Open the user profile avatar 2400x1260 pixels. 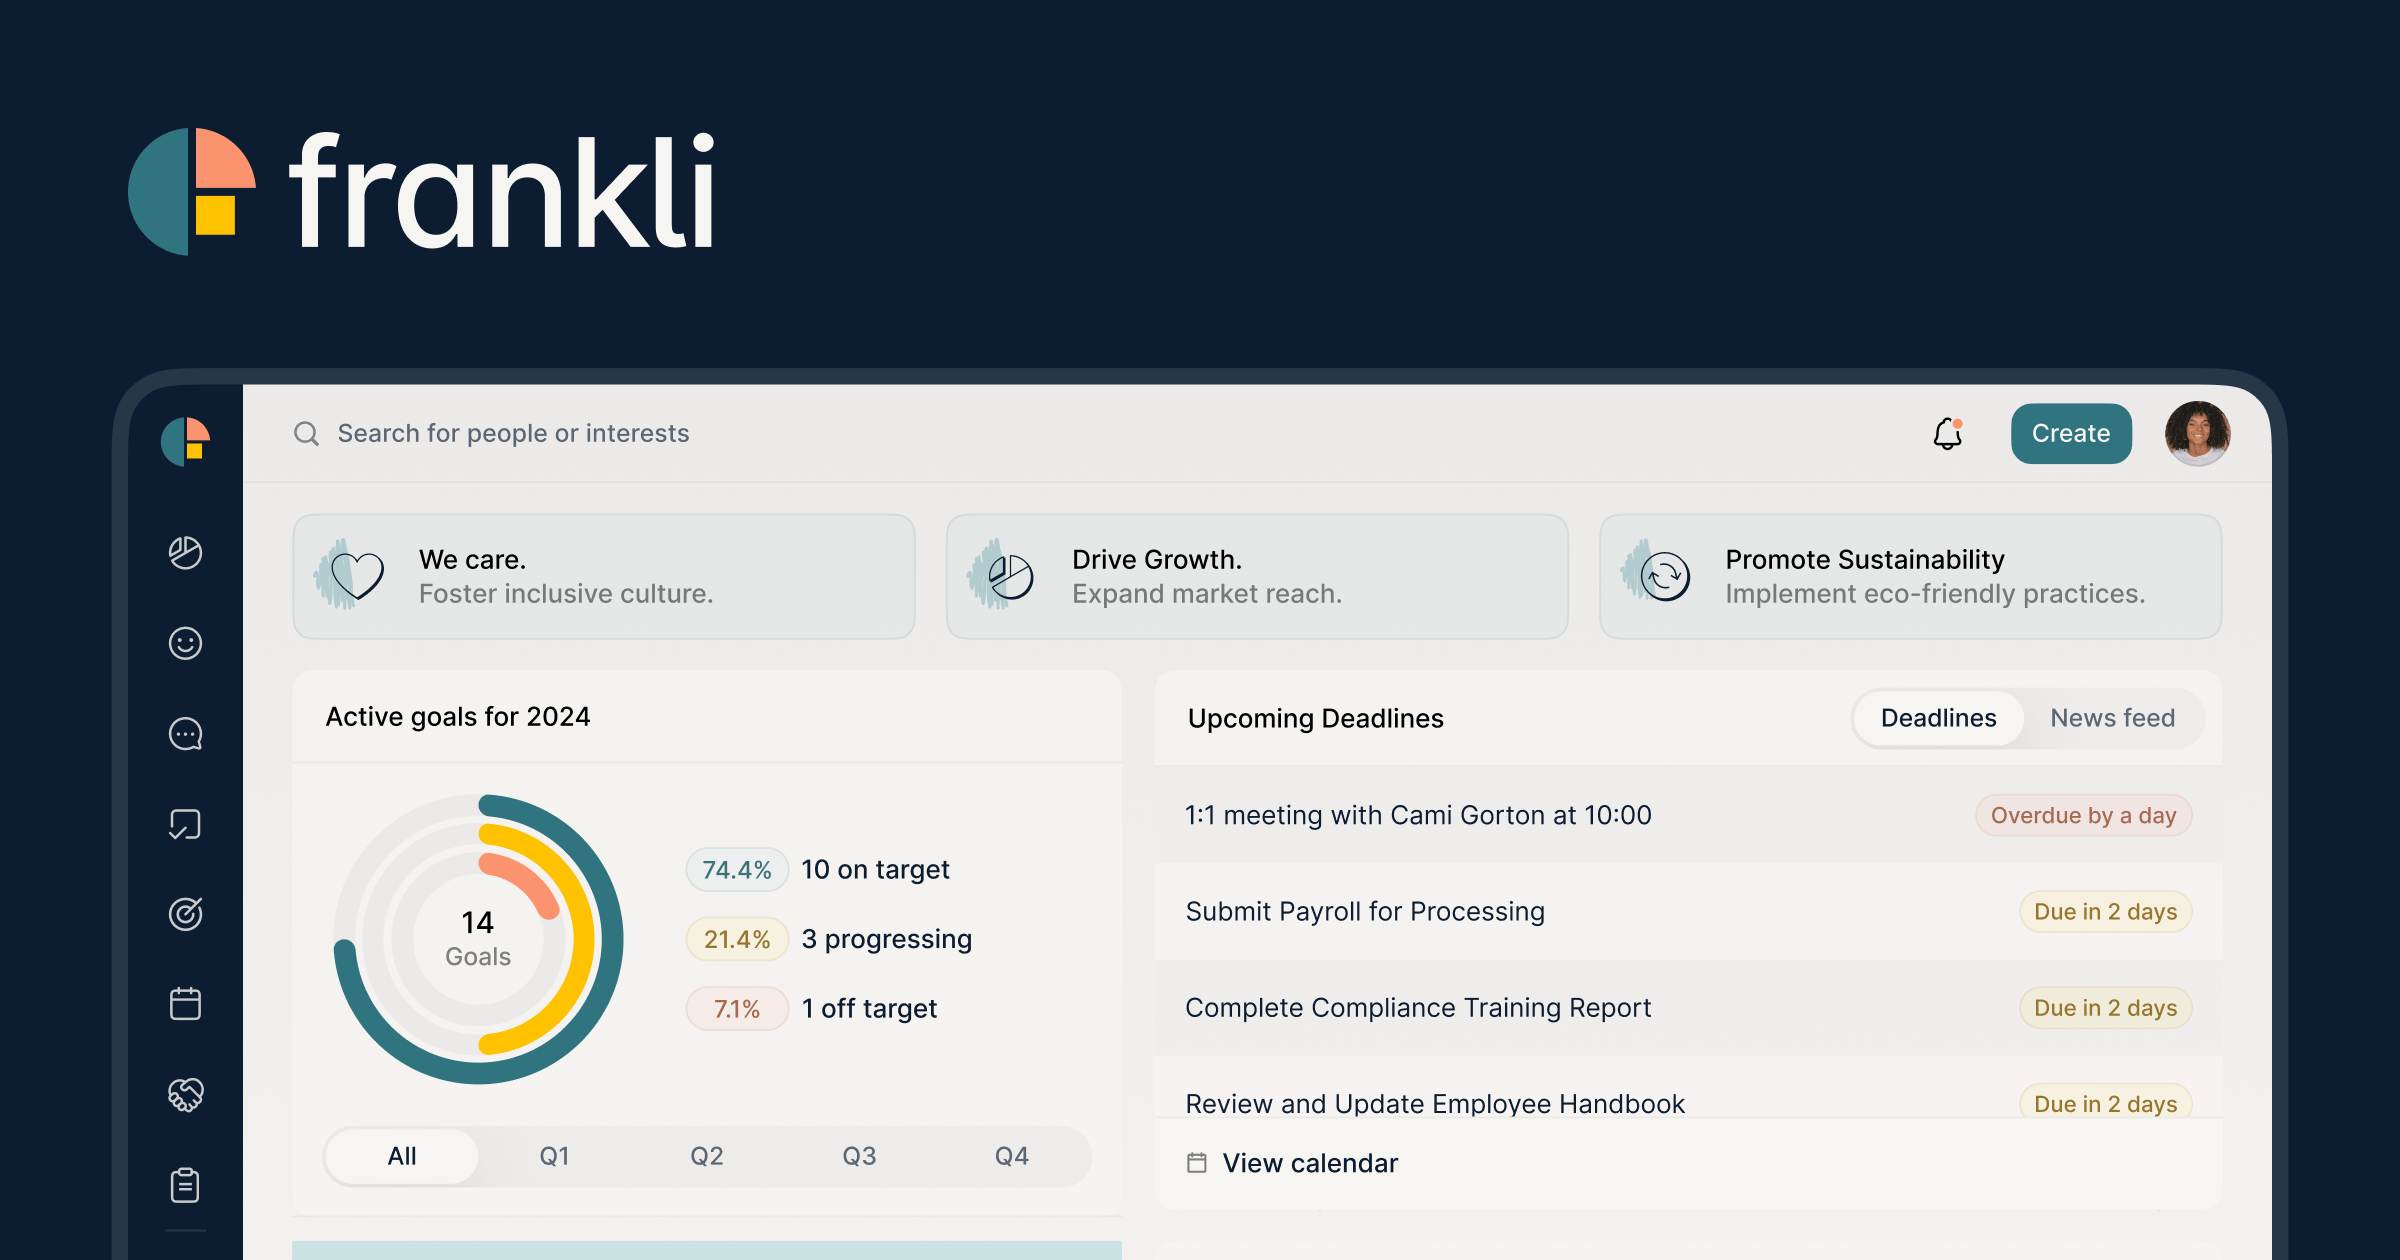[2197, 433]
